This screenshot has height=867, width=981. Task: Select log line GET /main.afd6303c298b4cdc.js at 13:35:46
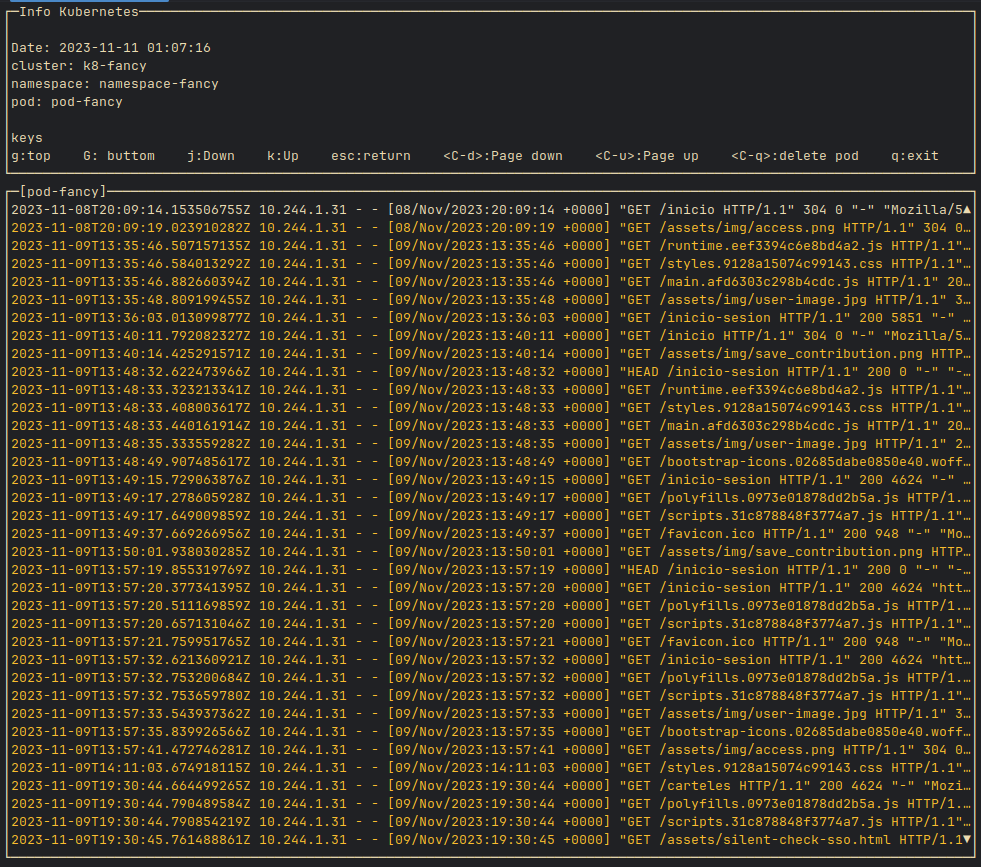click(x=490, y=281)
